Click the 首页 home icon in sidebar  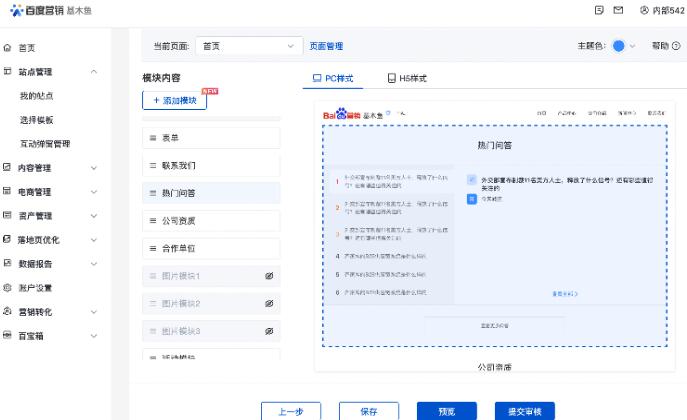(x=8, y=47)
